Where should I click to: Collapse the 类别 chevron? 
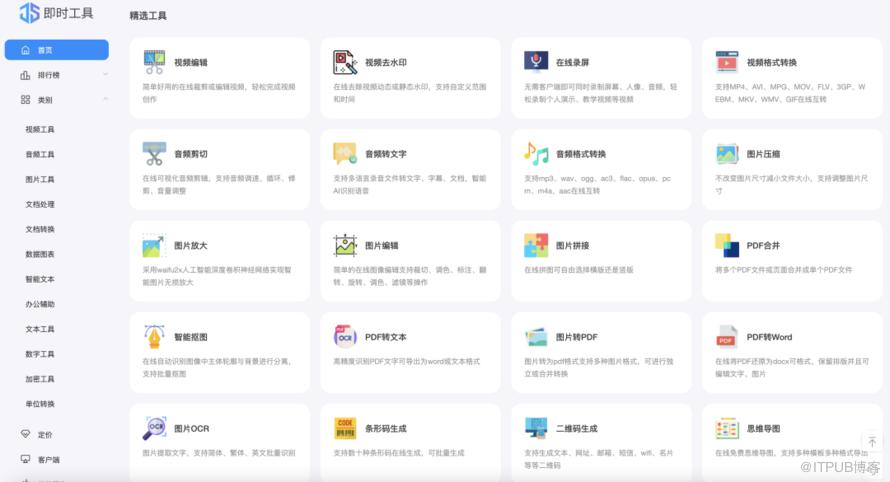click(x=105, y=99)
